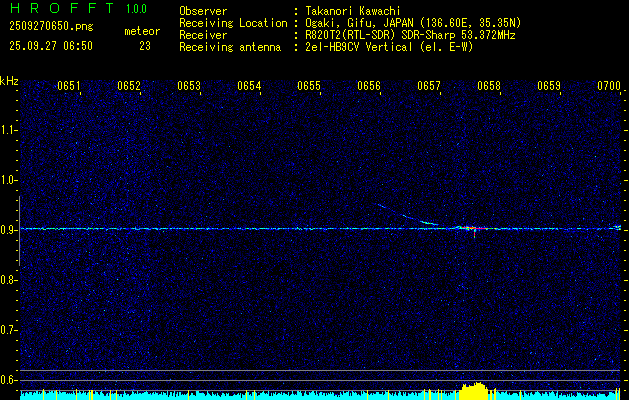The width and height of the screenshot is (629, 400).
Task: Click the kHz axis unit label
Action: tap(9, 81)
